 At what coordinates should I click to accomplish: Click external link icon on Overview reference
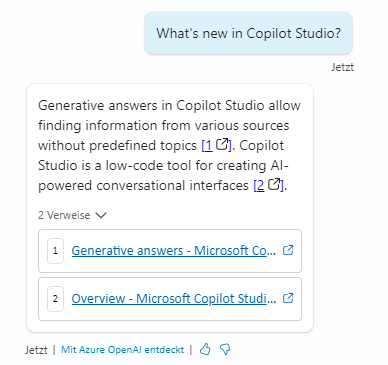pos(288,298)
